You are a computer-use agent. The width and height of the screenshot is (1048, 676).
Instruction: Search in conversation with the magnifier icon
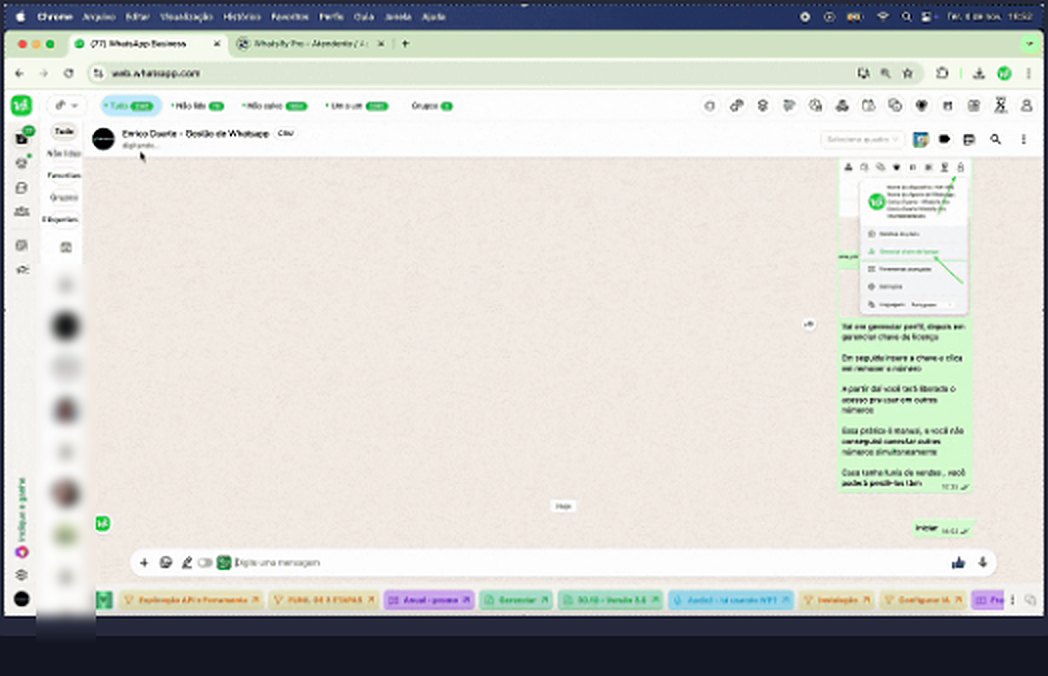click(995, 139)
